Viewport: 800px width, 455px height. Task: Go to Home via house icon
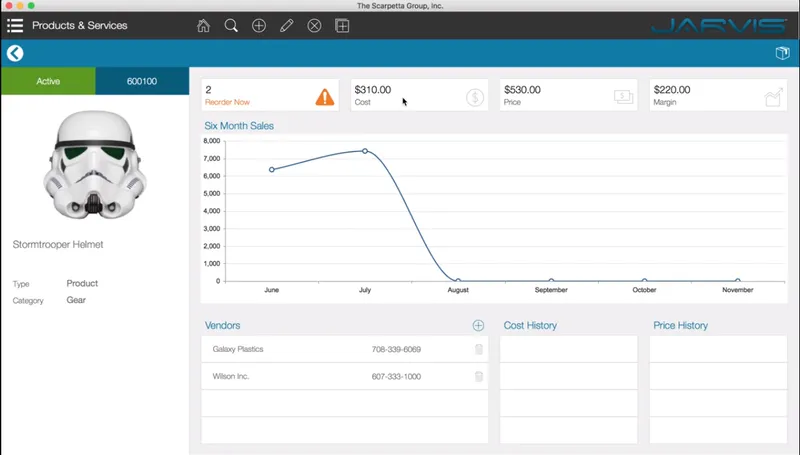(x=204, y=26)
